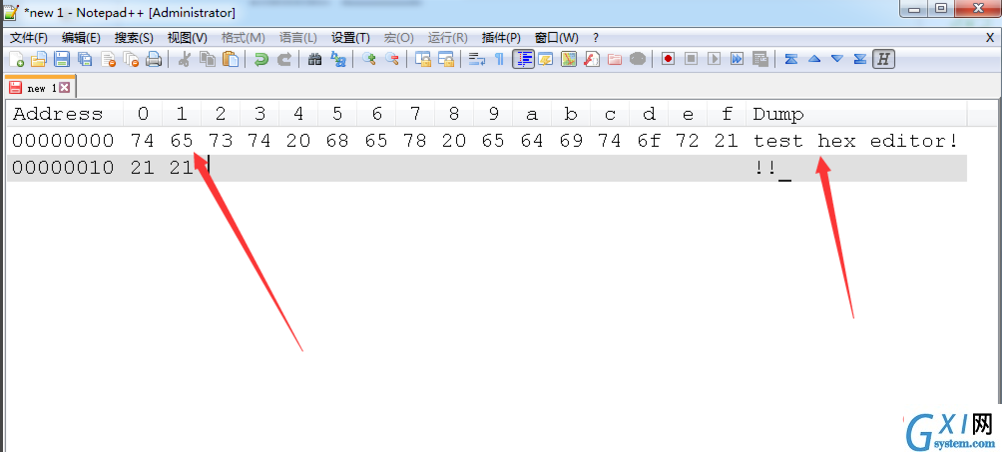Click hex byte 68
Screen dimensions: 1002x452
coord(337,141)
